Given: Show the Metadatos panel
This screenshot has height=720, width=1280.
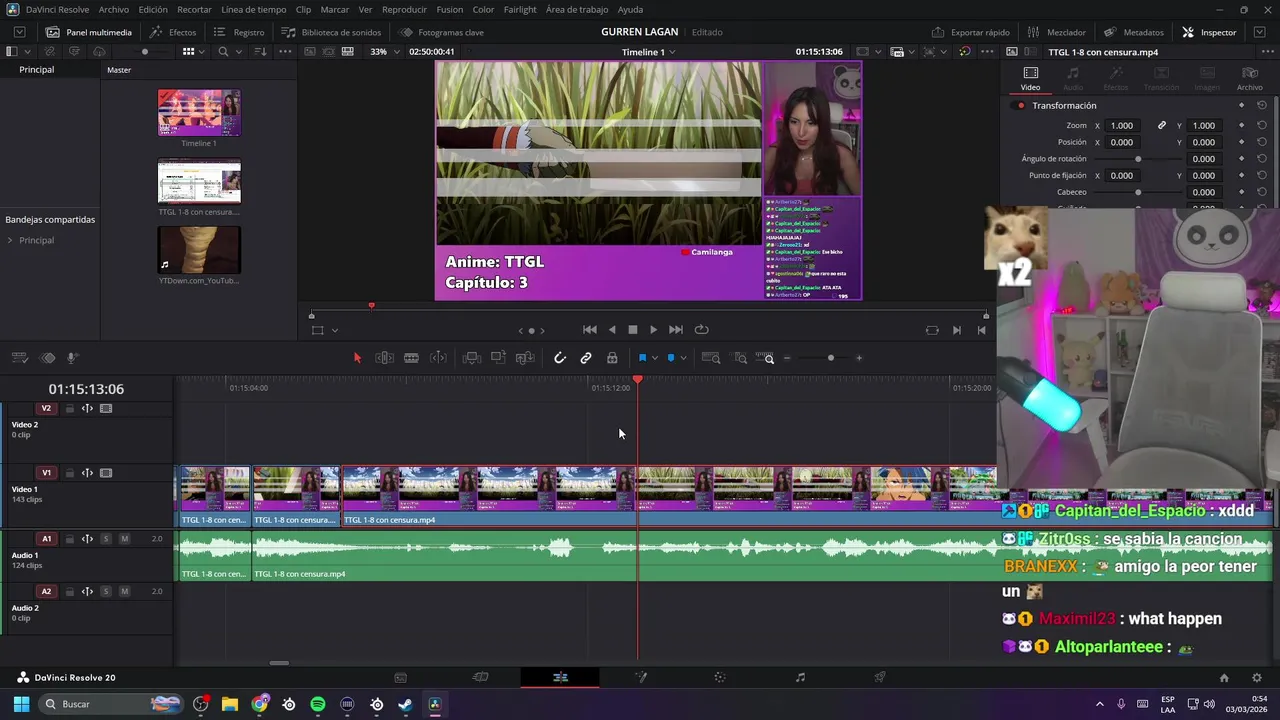Looking at the screenshot, I should tap(1134, 32).
